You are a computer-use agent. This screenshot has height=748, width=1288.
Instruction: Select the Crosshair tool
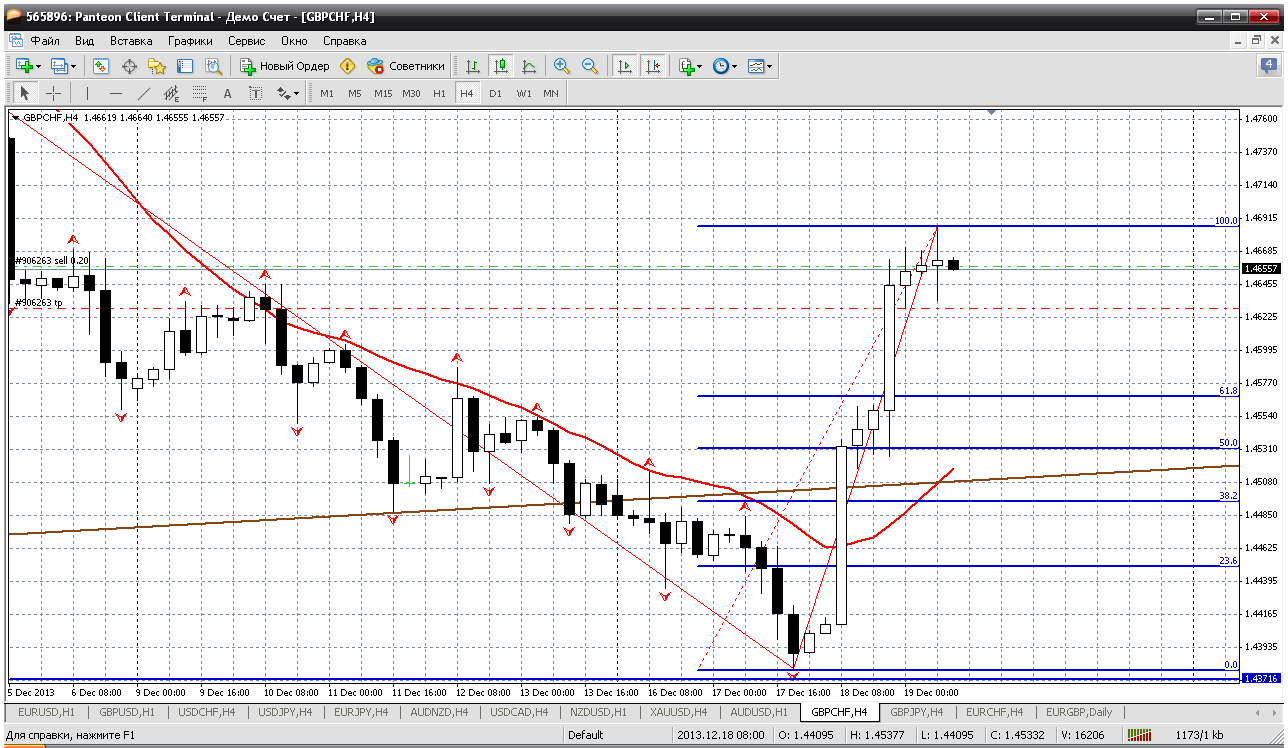pos(53,93)
